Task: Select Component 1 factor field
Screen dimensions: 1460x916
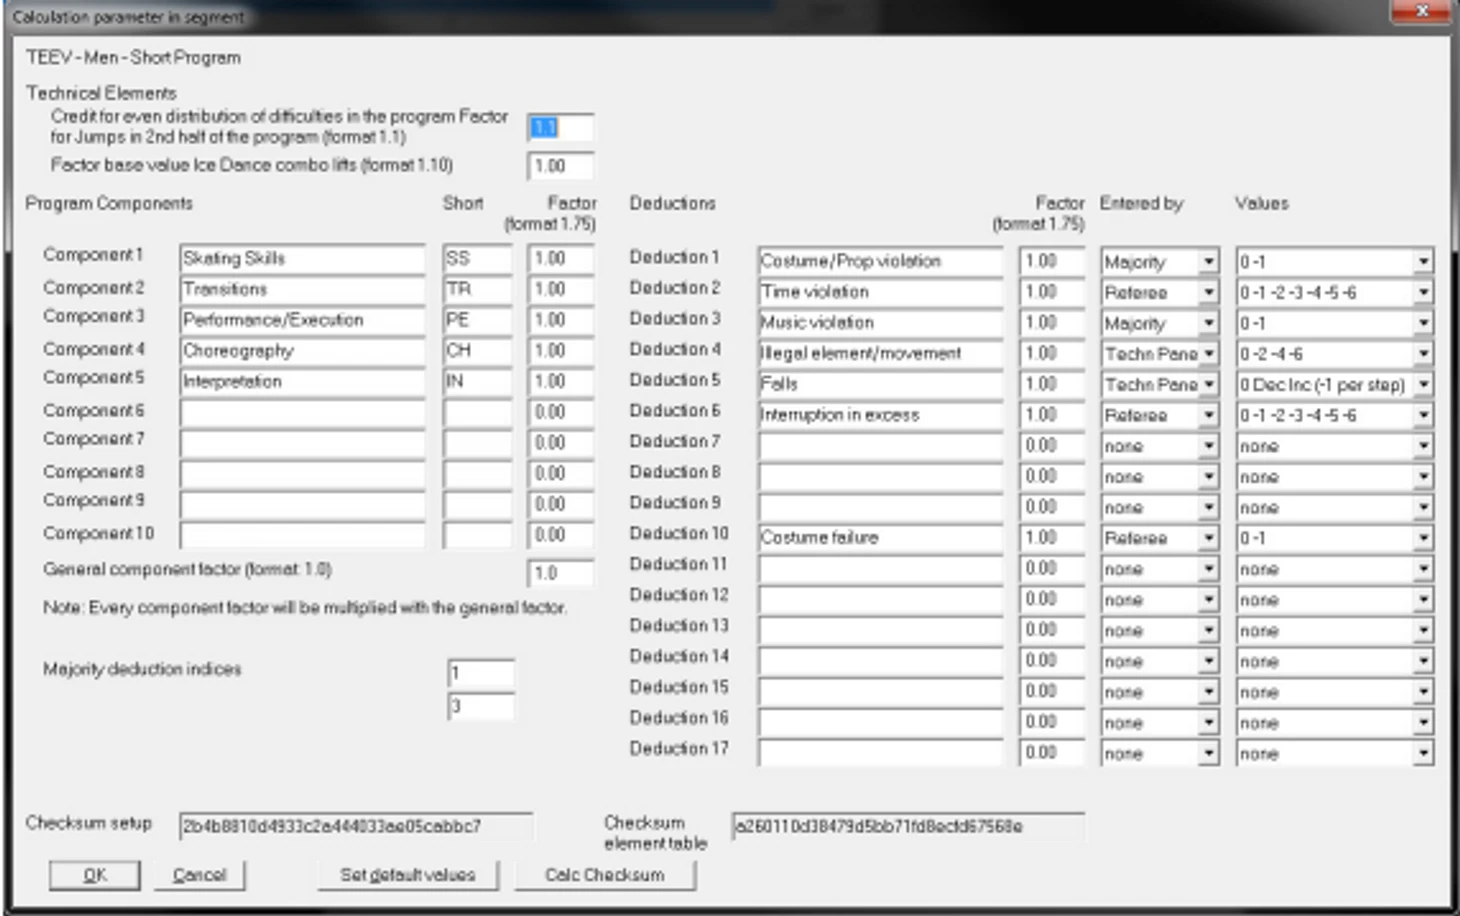Action: coord(560,258)
